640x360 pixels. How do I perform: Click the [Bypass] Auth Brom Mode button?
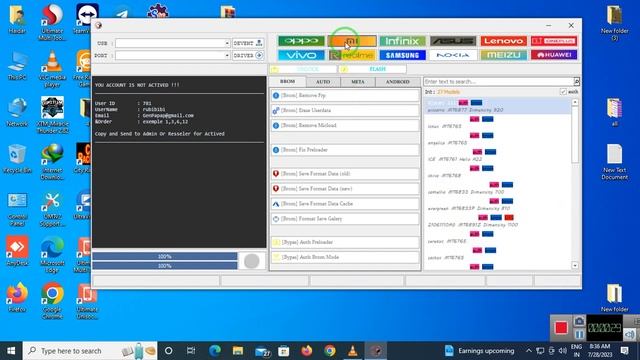point(345,257)
